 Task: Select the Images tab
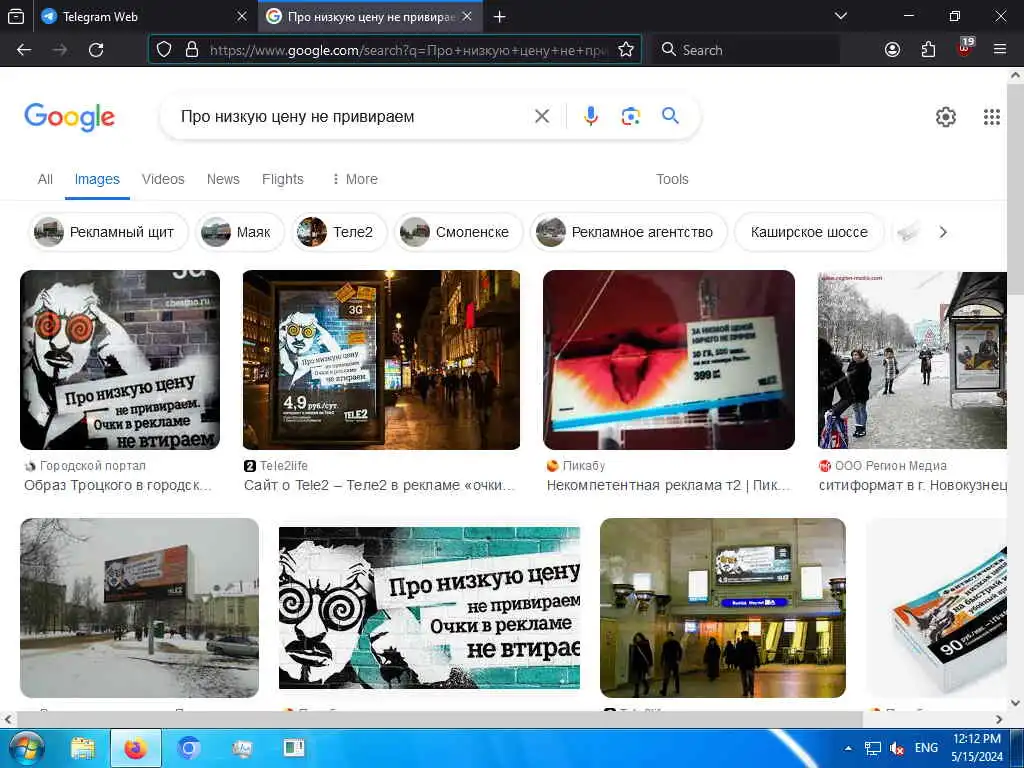(97, 179)
